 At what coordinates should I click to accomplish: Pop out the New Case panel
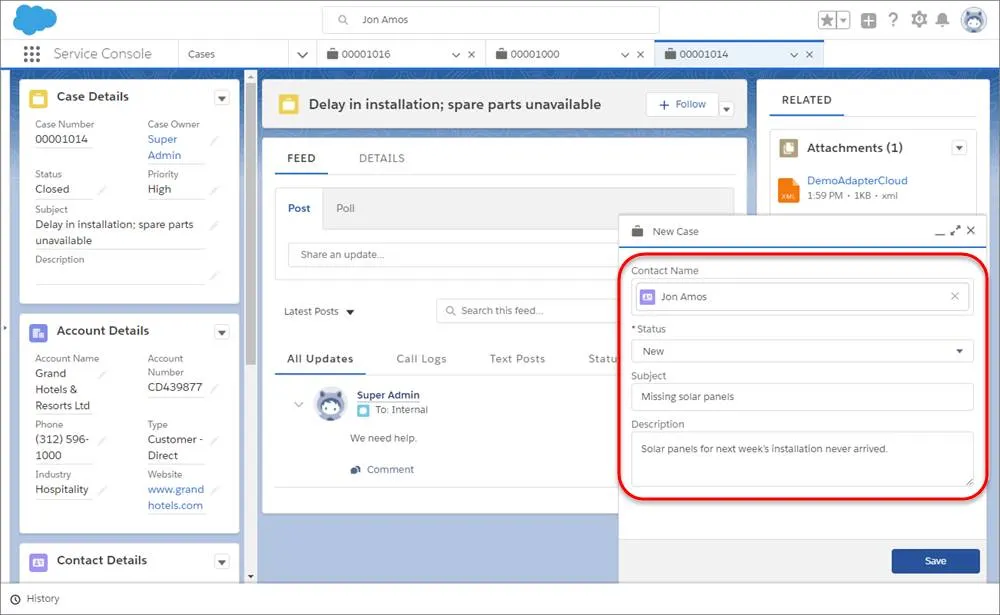click(x=955, y=231)
